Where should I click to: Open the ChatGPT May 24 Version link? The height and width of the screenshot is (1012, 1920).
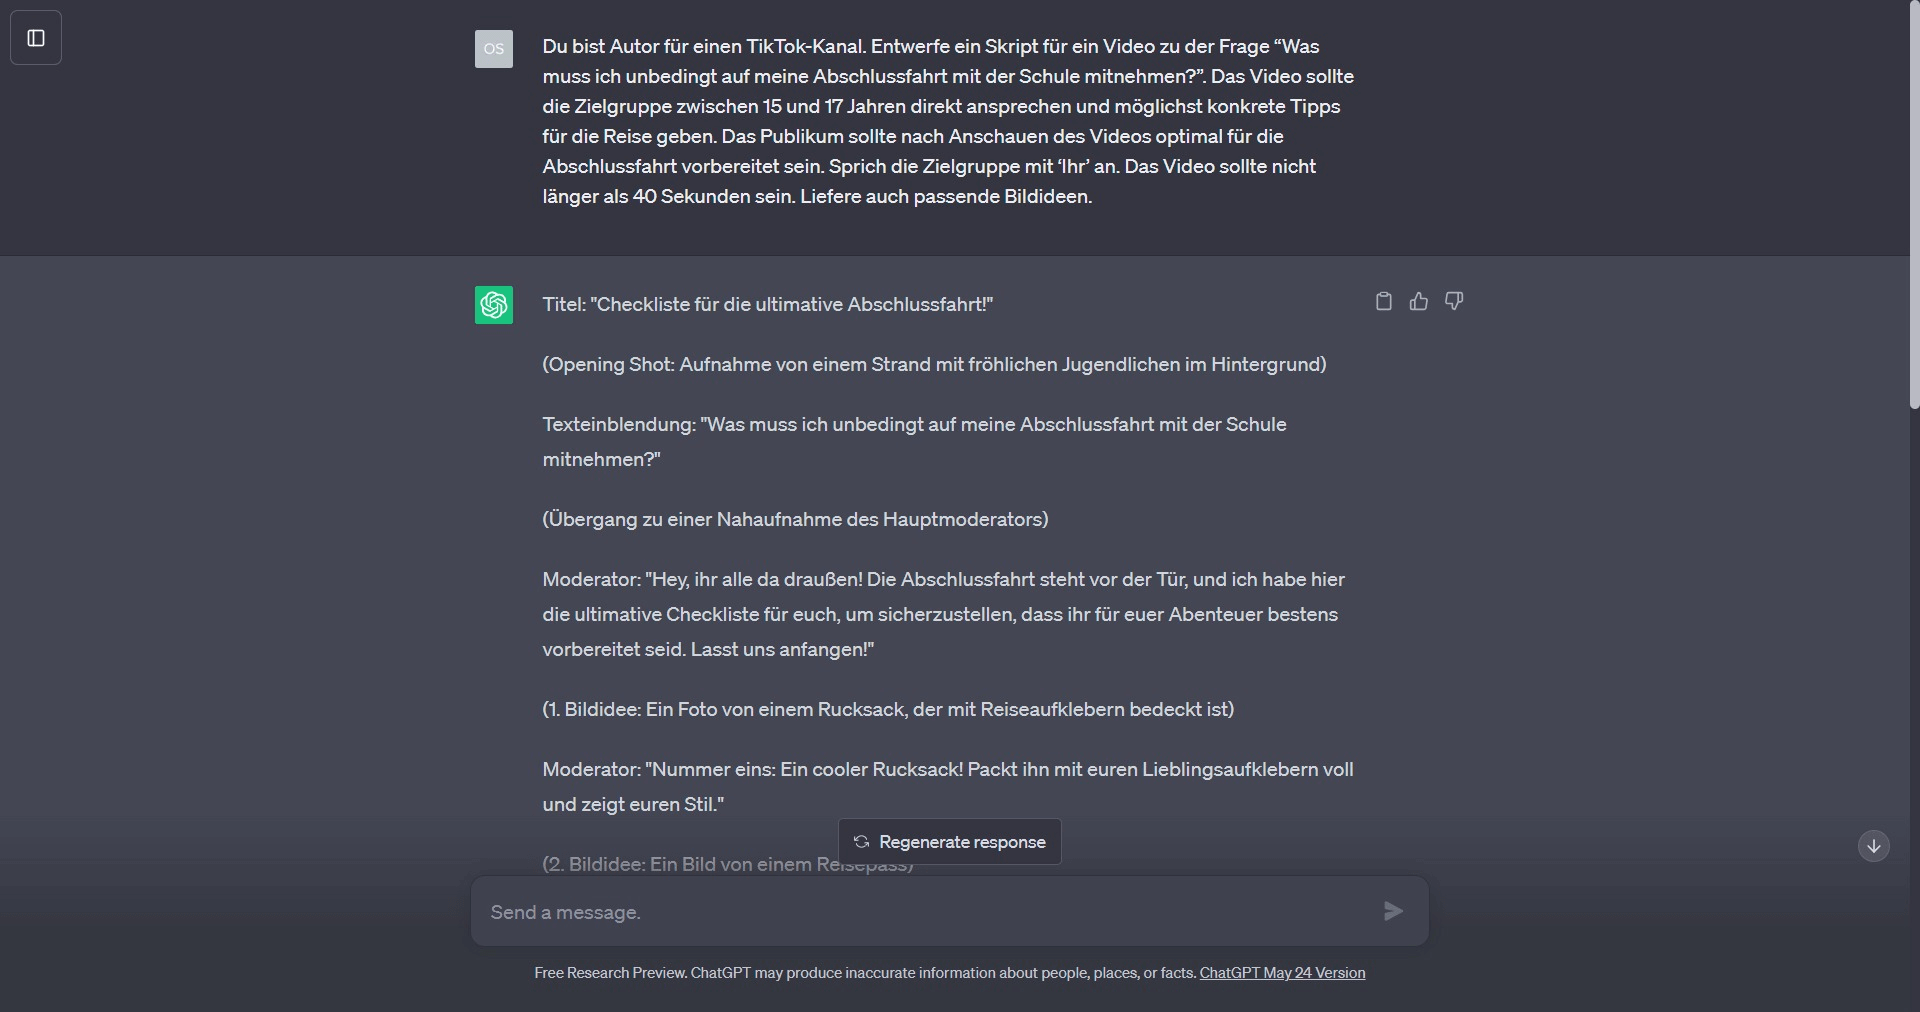point(1282,972)
